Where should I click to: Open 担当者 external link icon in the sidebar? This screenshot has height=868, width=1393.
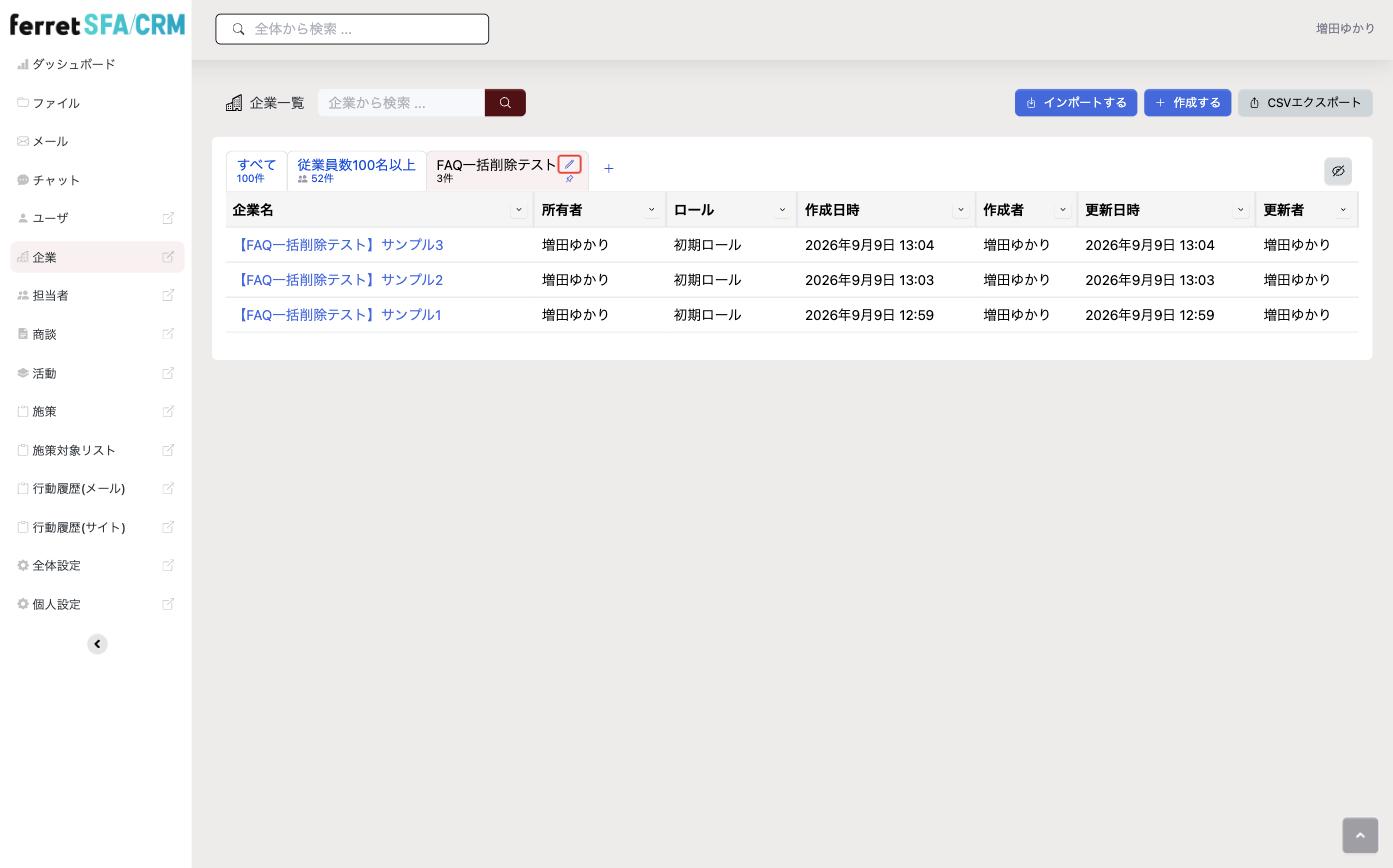click(x=168, y=295)
